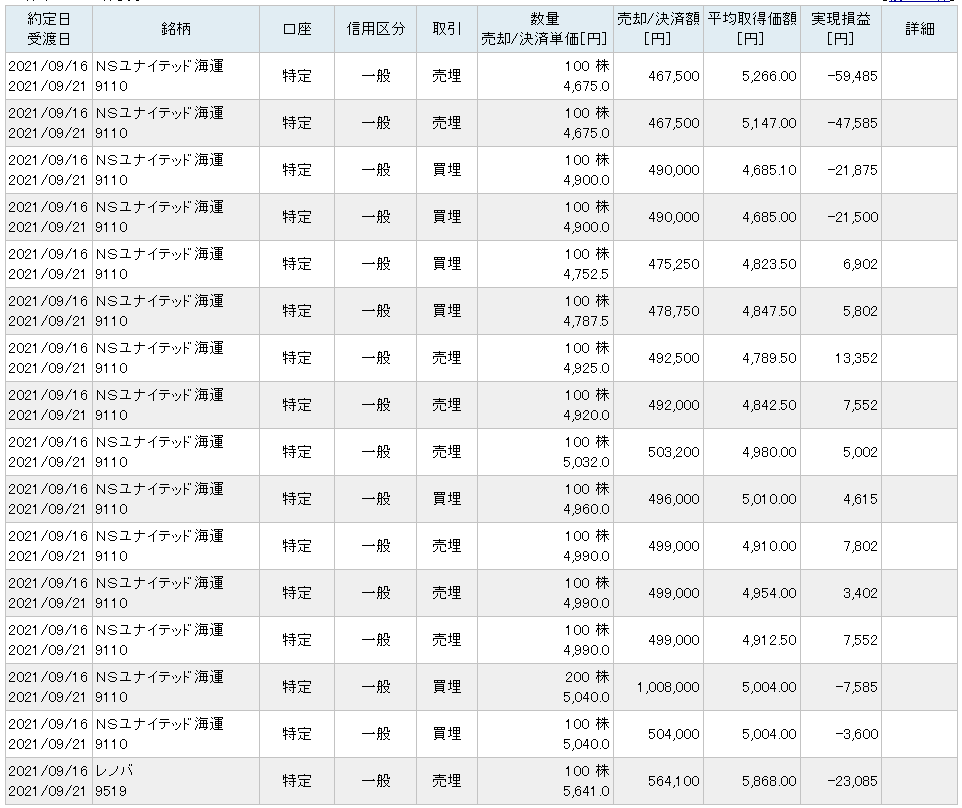
Task: Pick the settlement amount 503,200
Action: pyautogui.click(x=674, y=452)
